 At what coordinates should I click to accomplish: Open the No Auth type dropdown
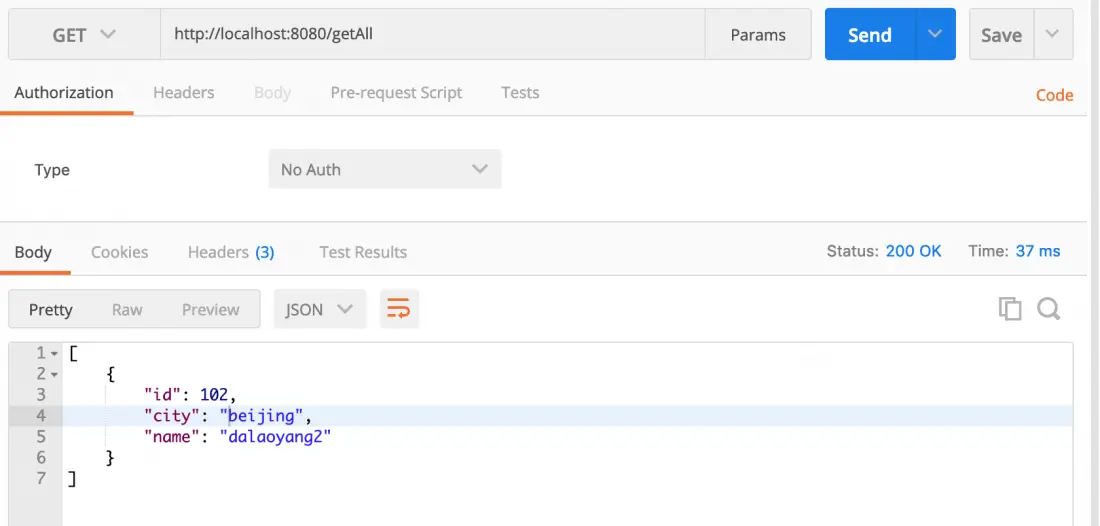[385, 170]
